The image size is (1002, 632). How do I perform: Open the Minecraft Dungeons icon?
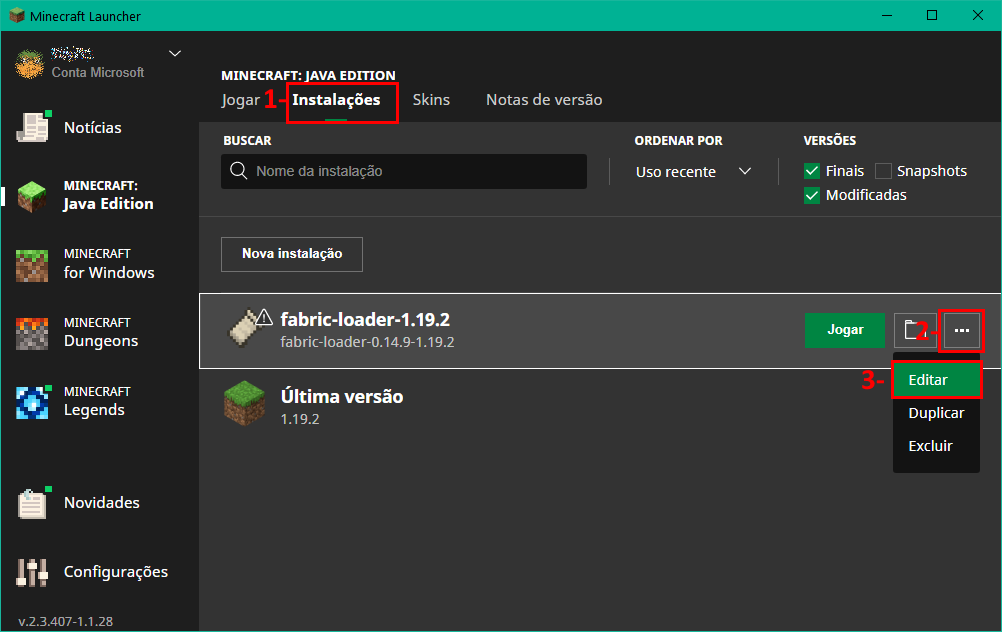pos(32,334)
